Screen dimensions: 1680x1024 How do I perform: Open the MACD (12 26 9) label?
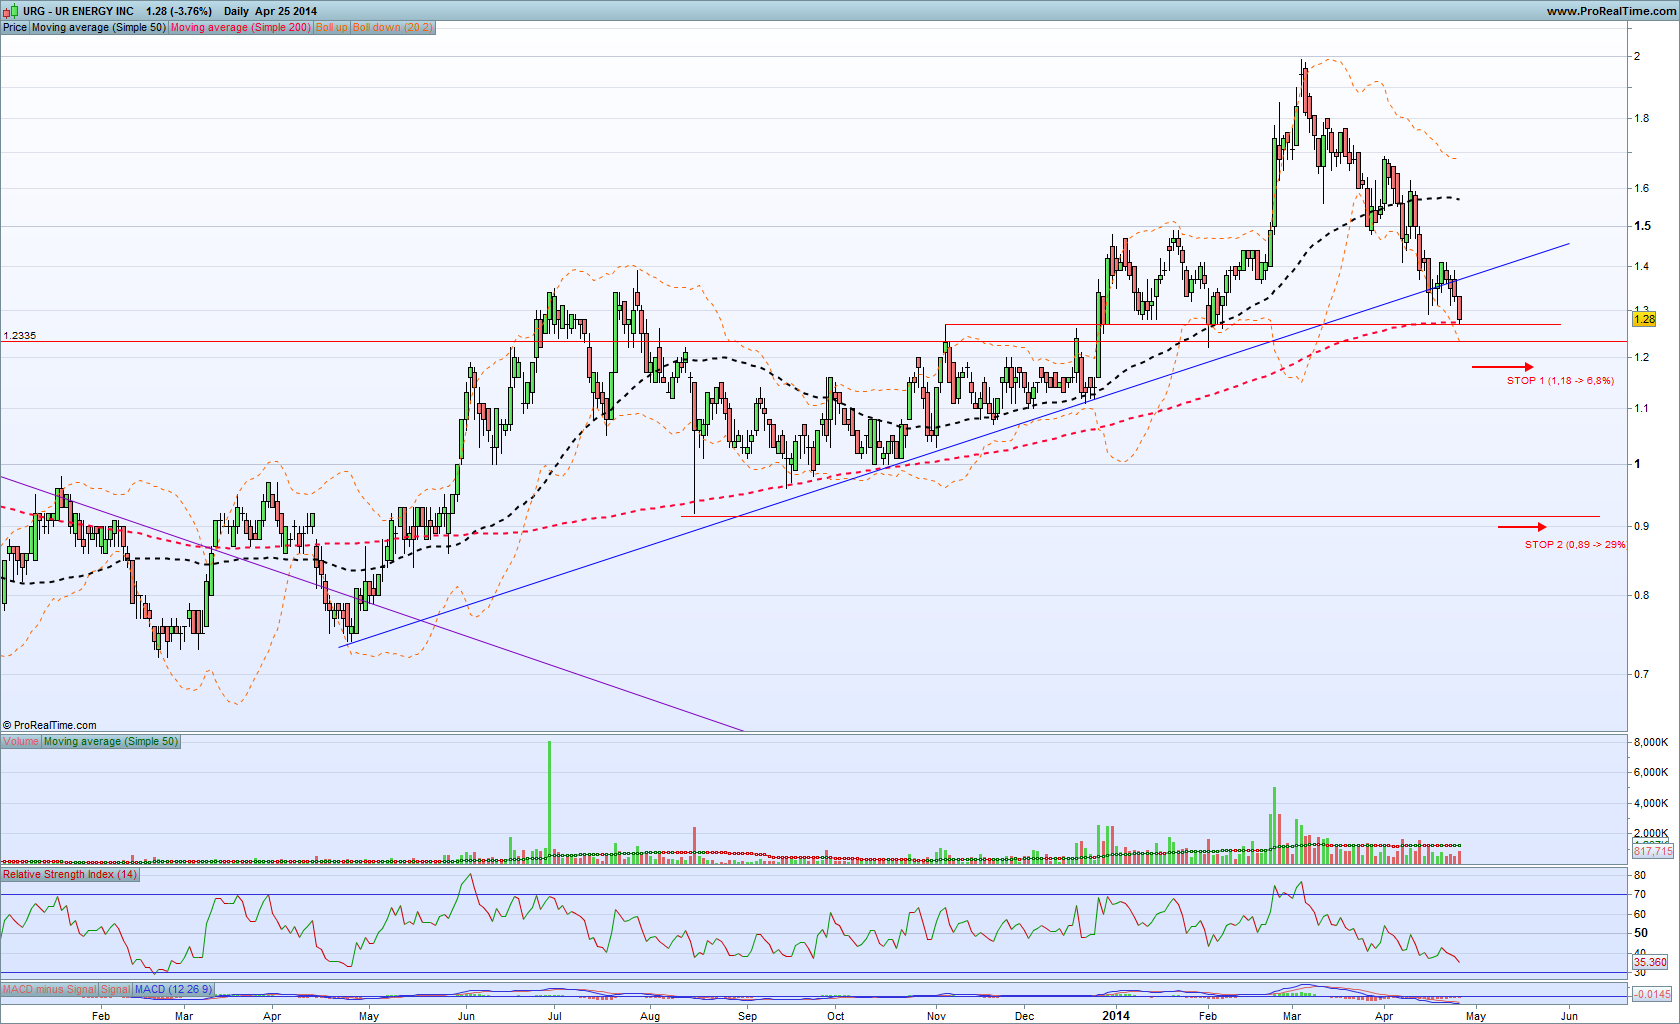point(173,990)
